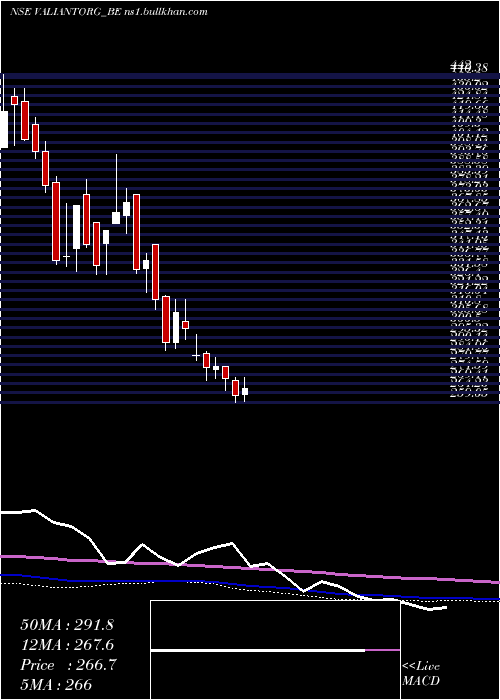The image size is (500, 700).
Task: Click the MACD indicator box
Action: click(275, 650)
